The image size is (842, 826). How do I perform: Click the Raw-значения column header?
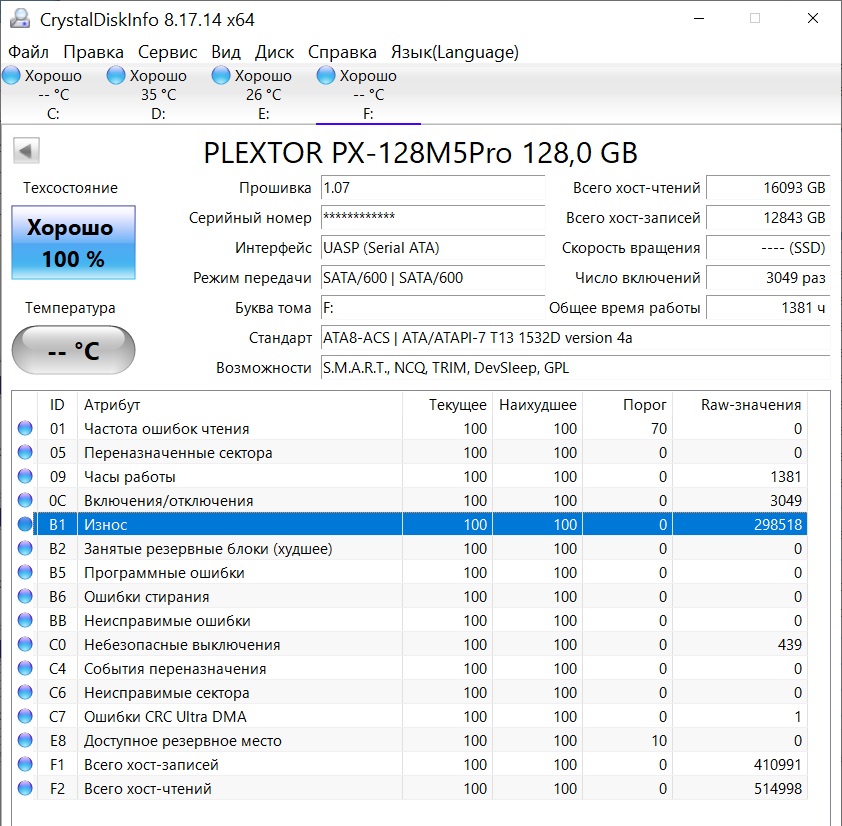click(x=740, y=405)
